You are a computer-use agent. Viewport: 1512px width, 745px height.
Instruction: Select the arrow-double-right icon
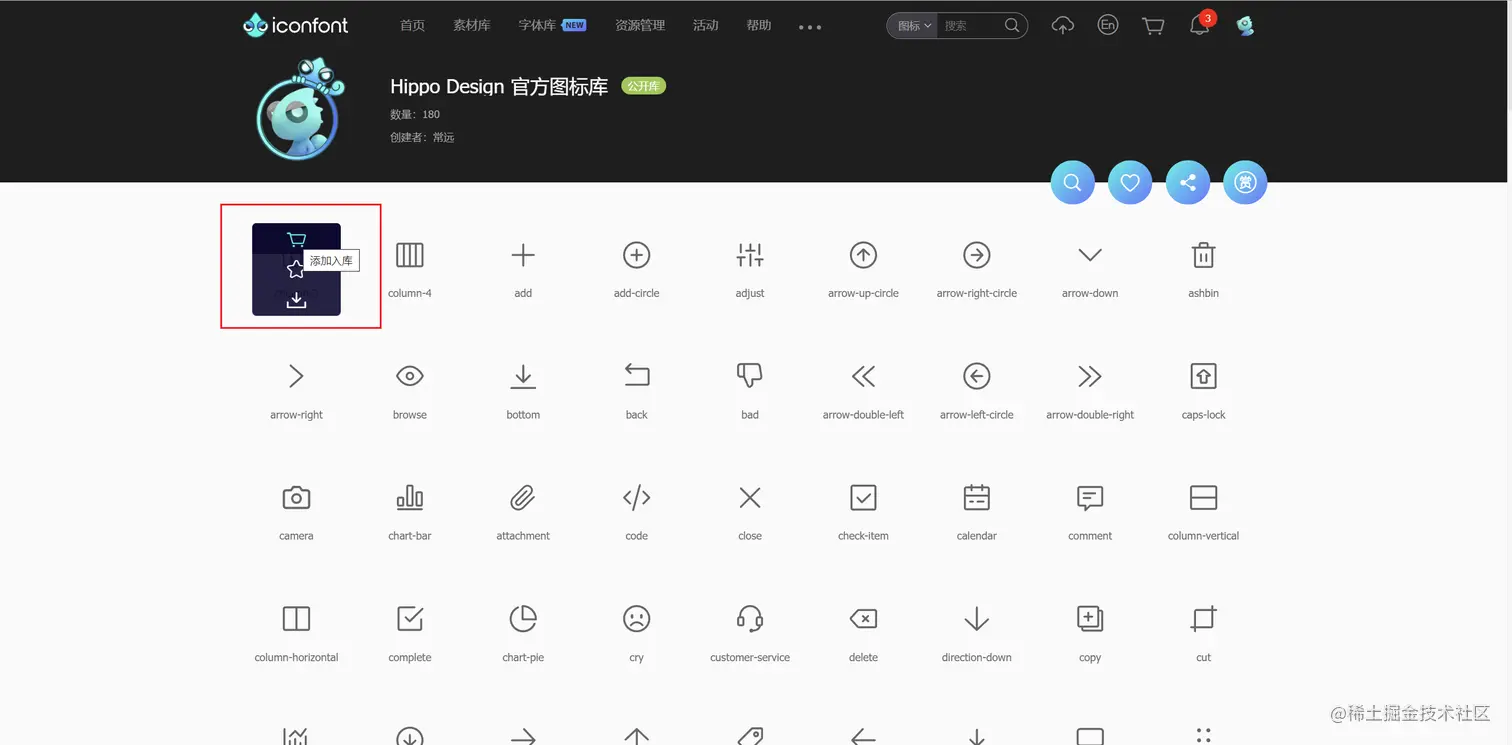click(x=1090, y=376)
